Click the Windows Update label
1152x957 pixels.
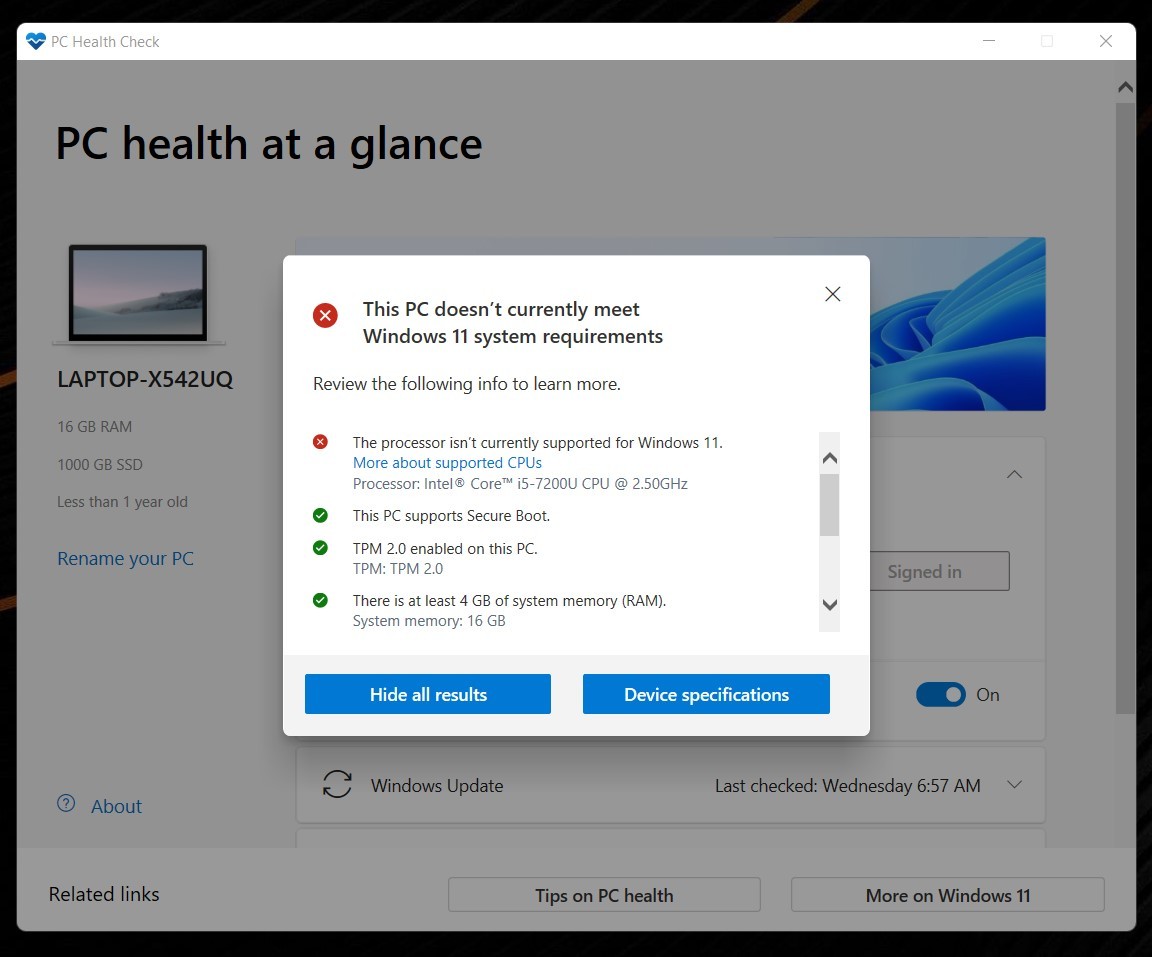click(x=437, y=786)
